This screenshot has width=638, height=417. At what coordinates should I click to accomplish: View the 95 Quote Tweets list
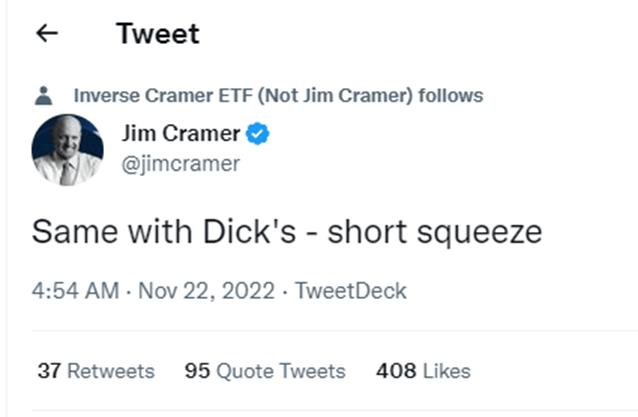(x=265, y=371)
